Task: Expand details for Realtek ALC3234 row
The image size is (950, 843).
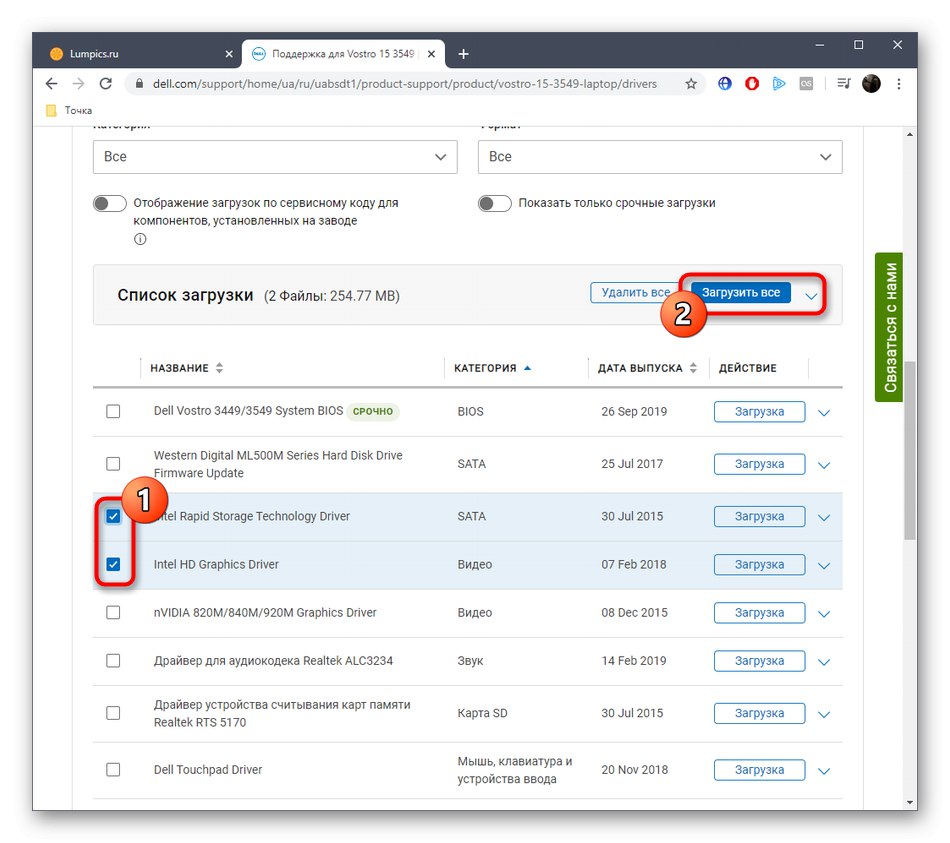Action: coord(823,662)
